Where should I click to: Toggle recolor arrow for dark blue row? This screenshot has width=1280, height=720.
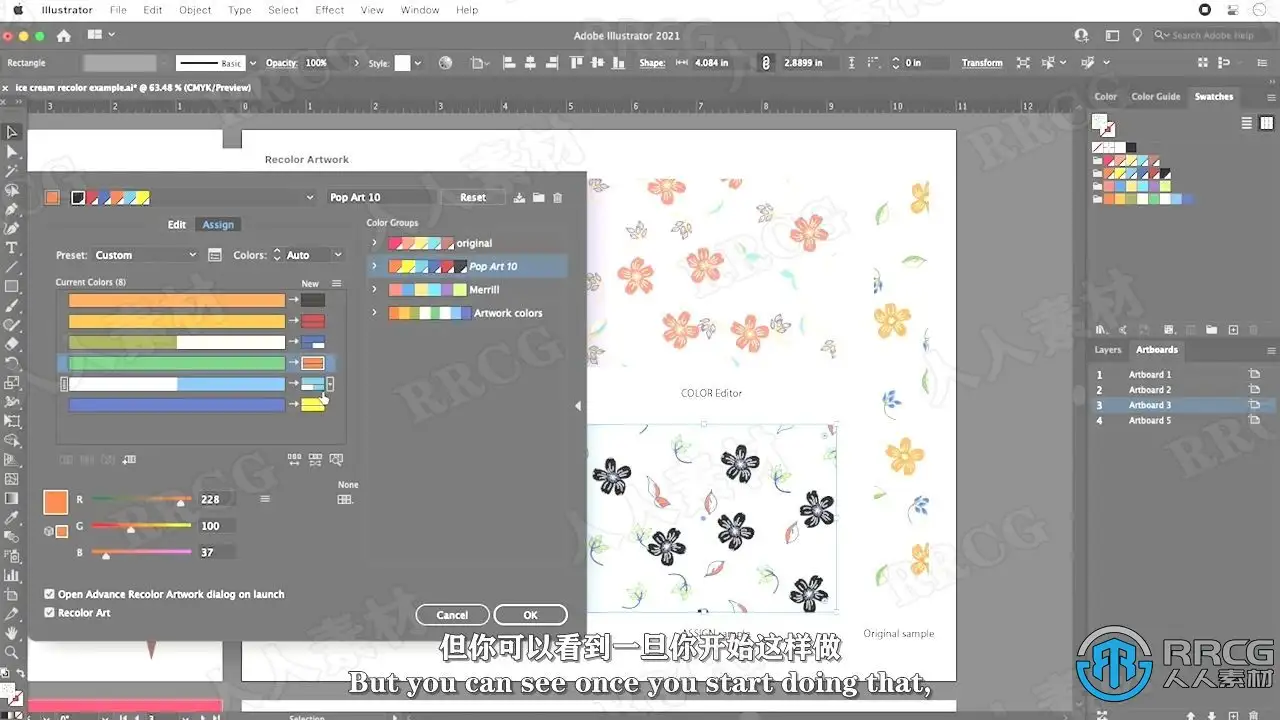294,405
